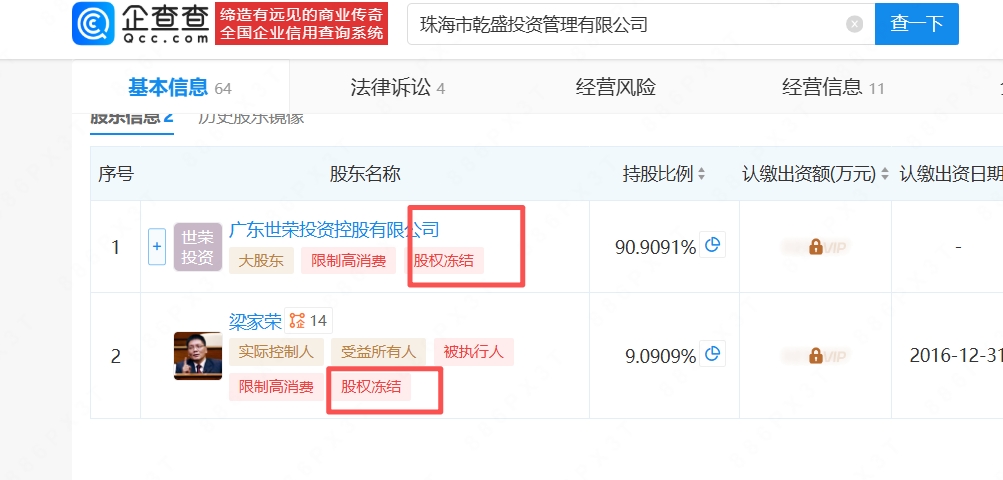The image size is (1003, 480).
Task: Open the 基本信息 tab
Action: click(180, 88)
